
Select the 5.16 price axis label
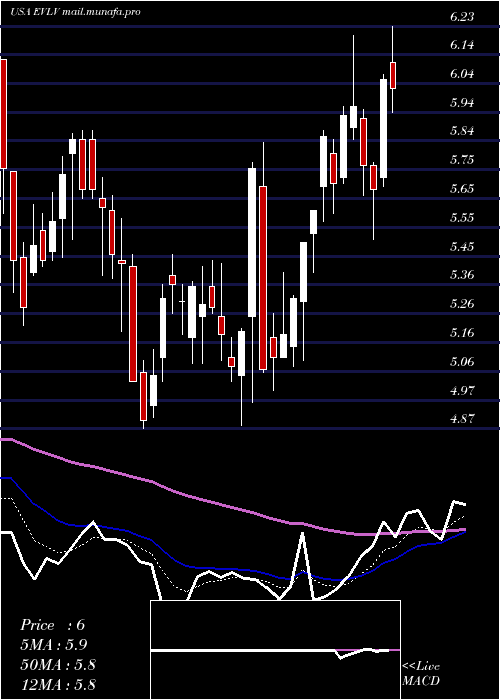462,333
